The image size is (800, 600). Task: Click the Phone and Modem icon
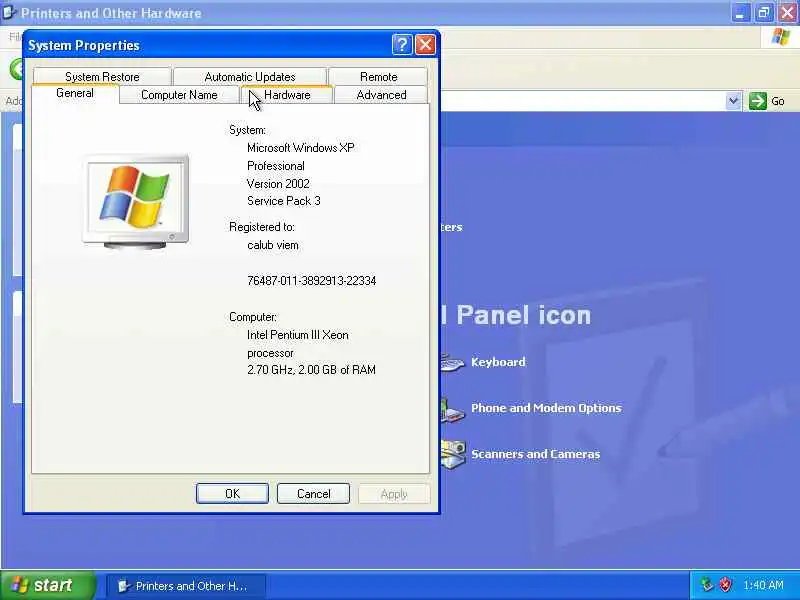coord(453,409)
